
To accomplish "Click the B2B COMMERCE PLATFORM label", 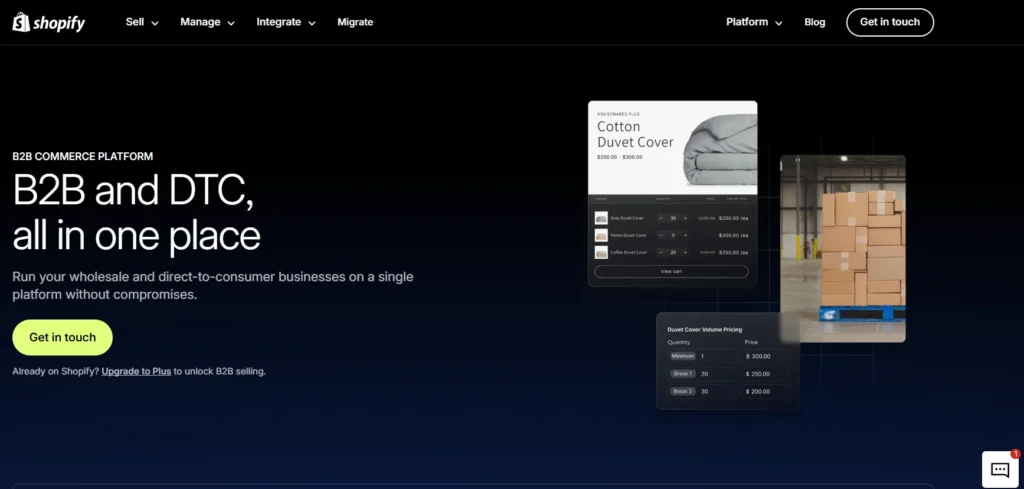I will (x=83, y=157).
